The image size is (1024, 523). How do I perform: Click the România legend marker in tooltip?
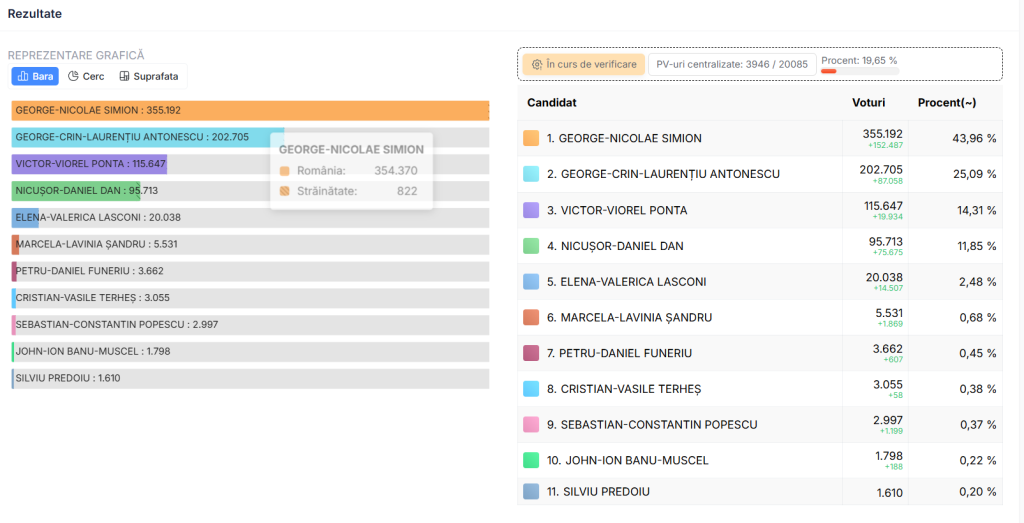click(x=285, y=171)
